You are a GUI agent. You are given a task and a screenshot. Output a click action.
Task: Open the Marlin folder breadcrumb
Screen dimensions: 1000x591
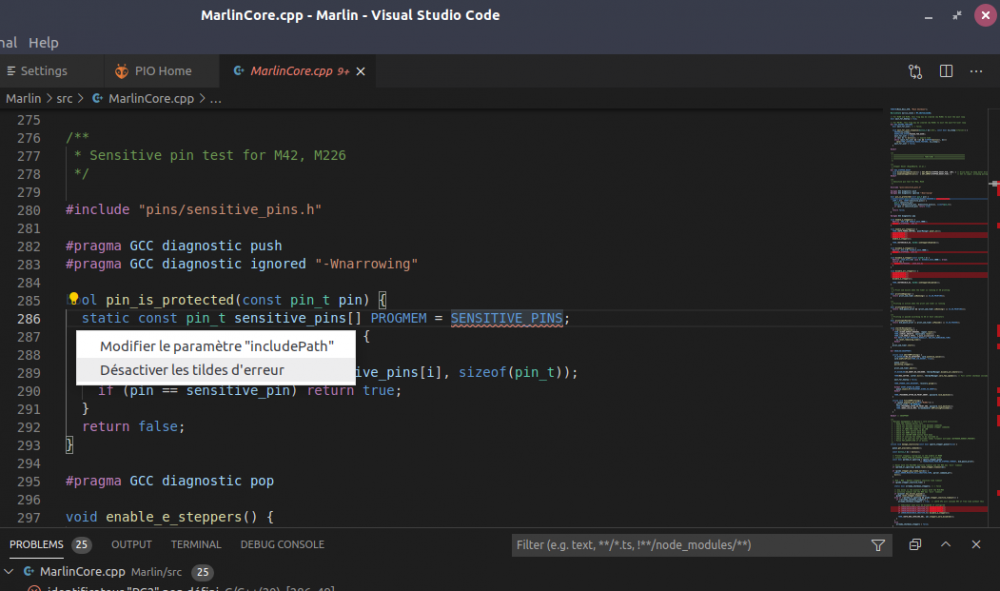click(x=23, y=99)
